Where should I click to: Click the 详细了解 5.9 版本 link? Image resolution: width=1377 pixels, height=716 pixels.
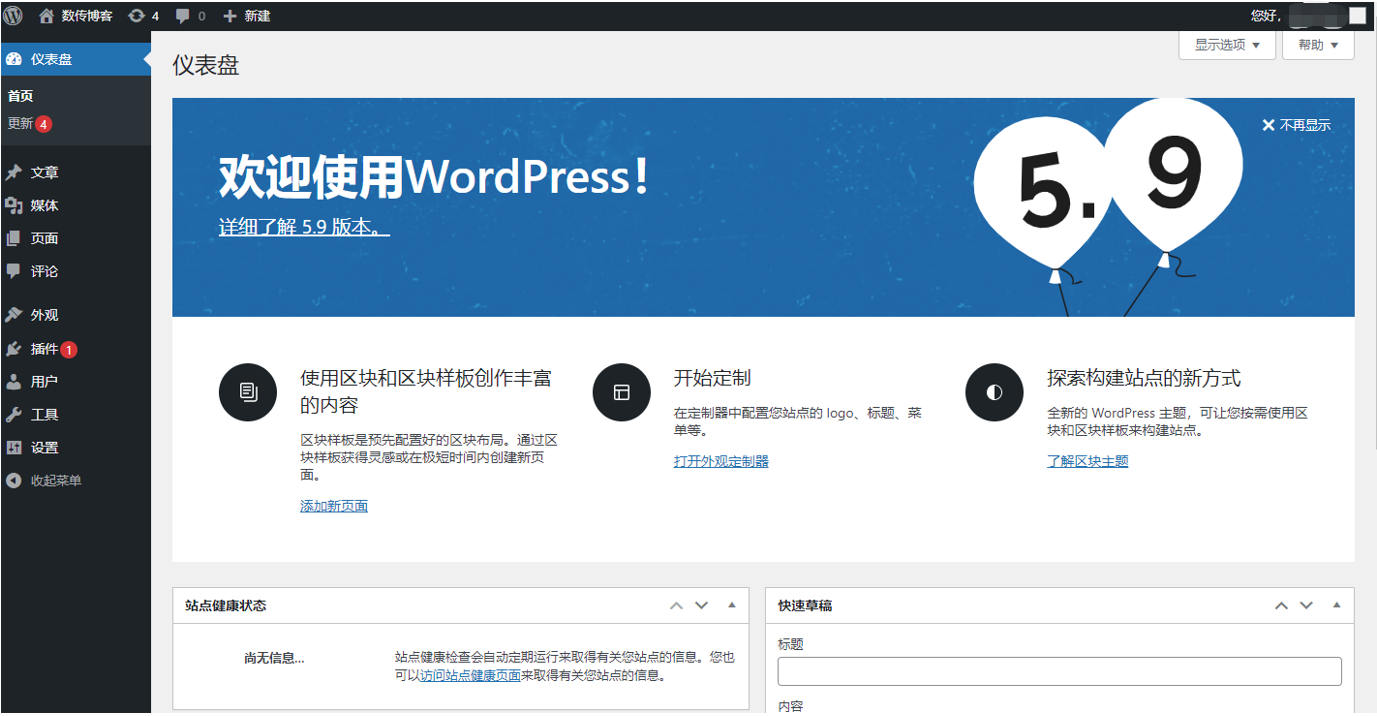304,227
